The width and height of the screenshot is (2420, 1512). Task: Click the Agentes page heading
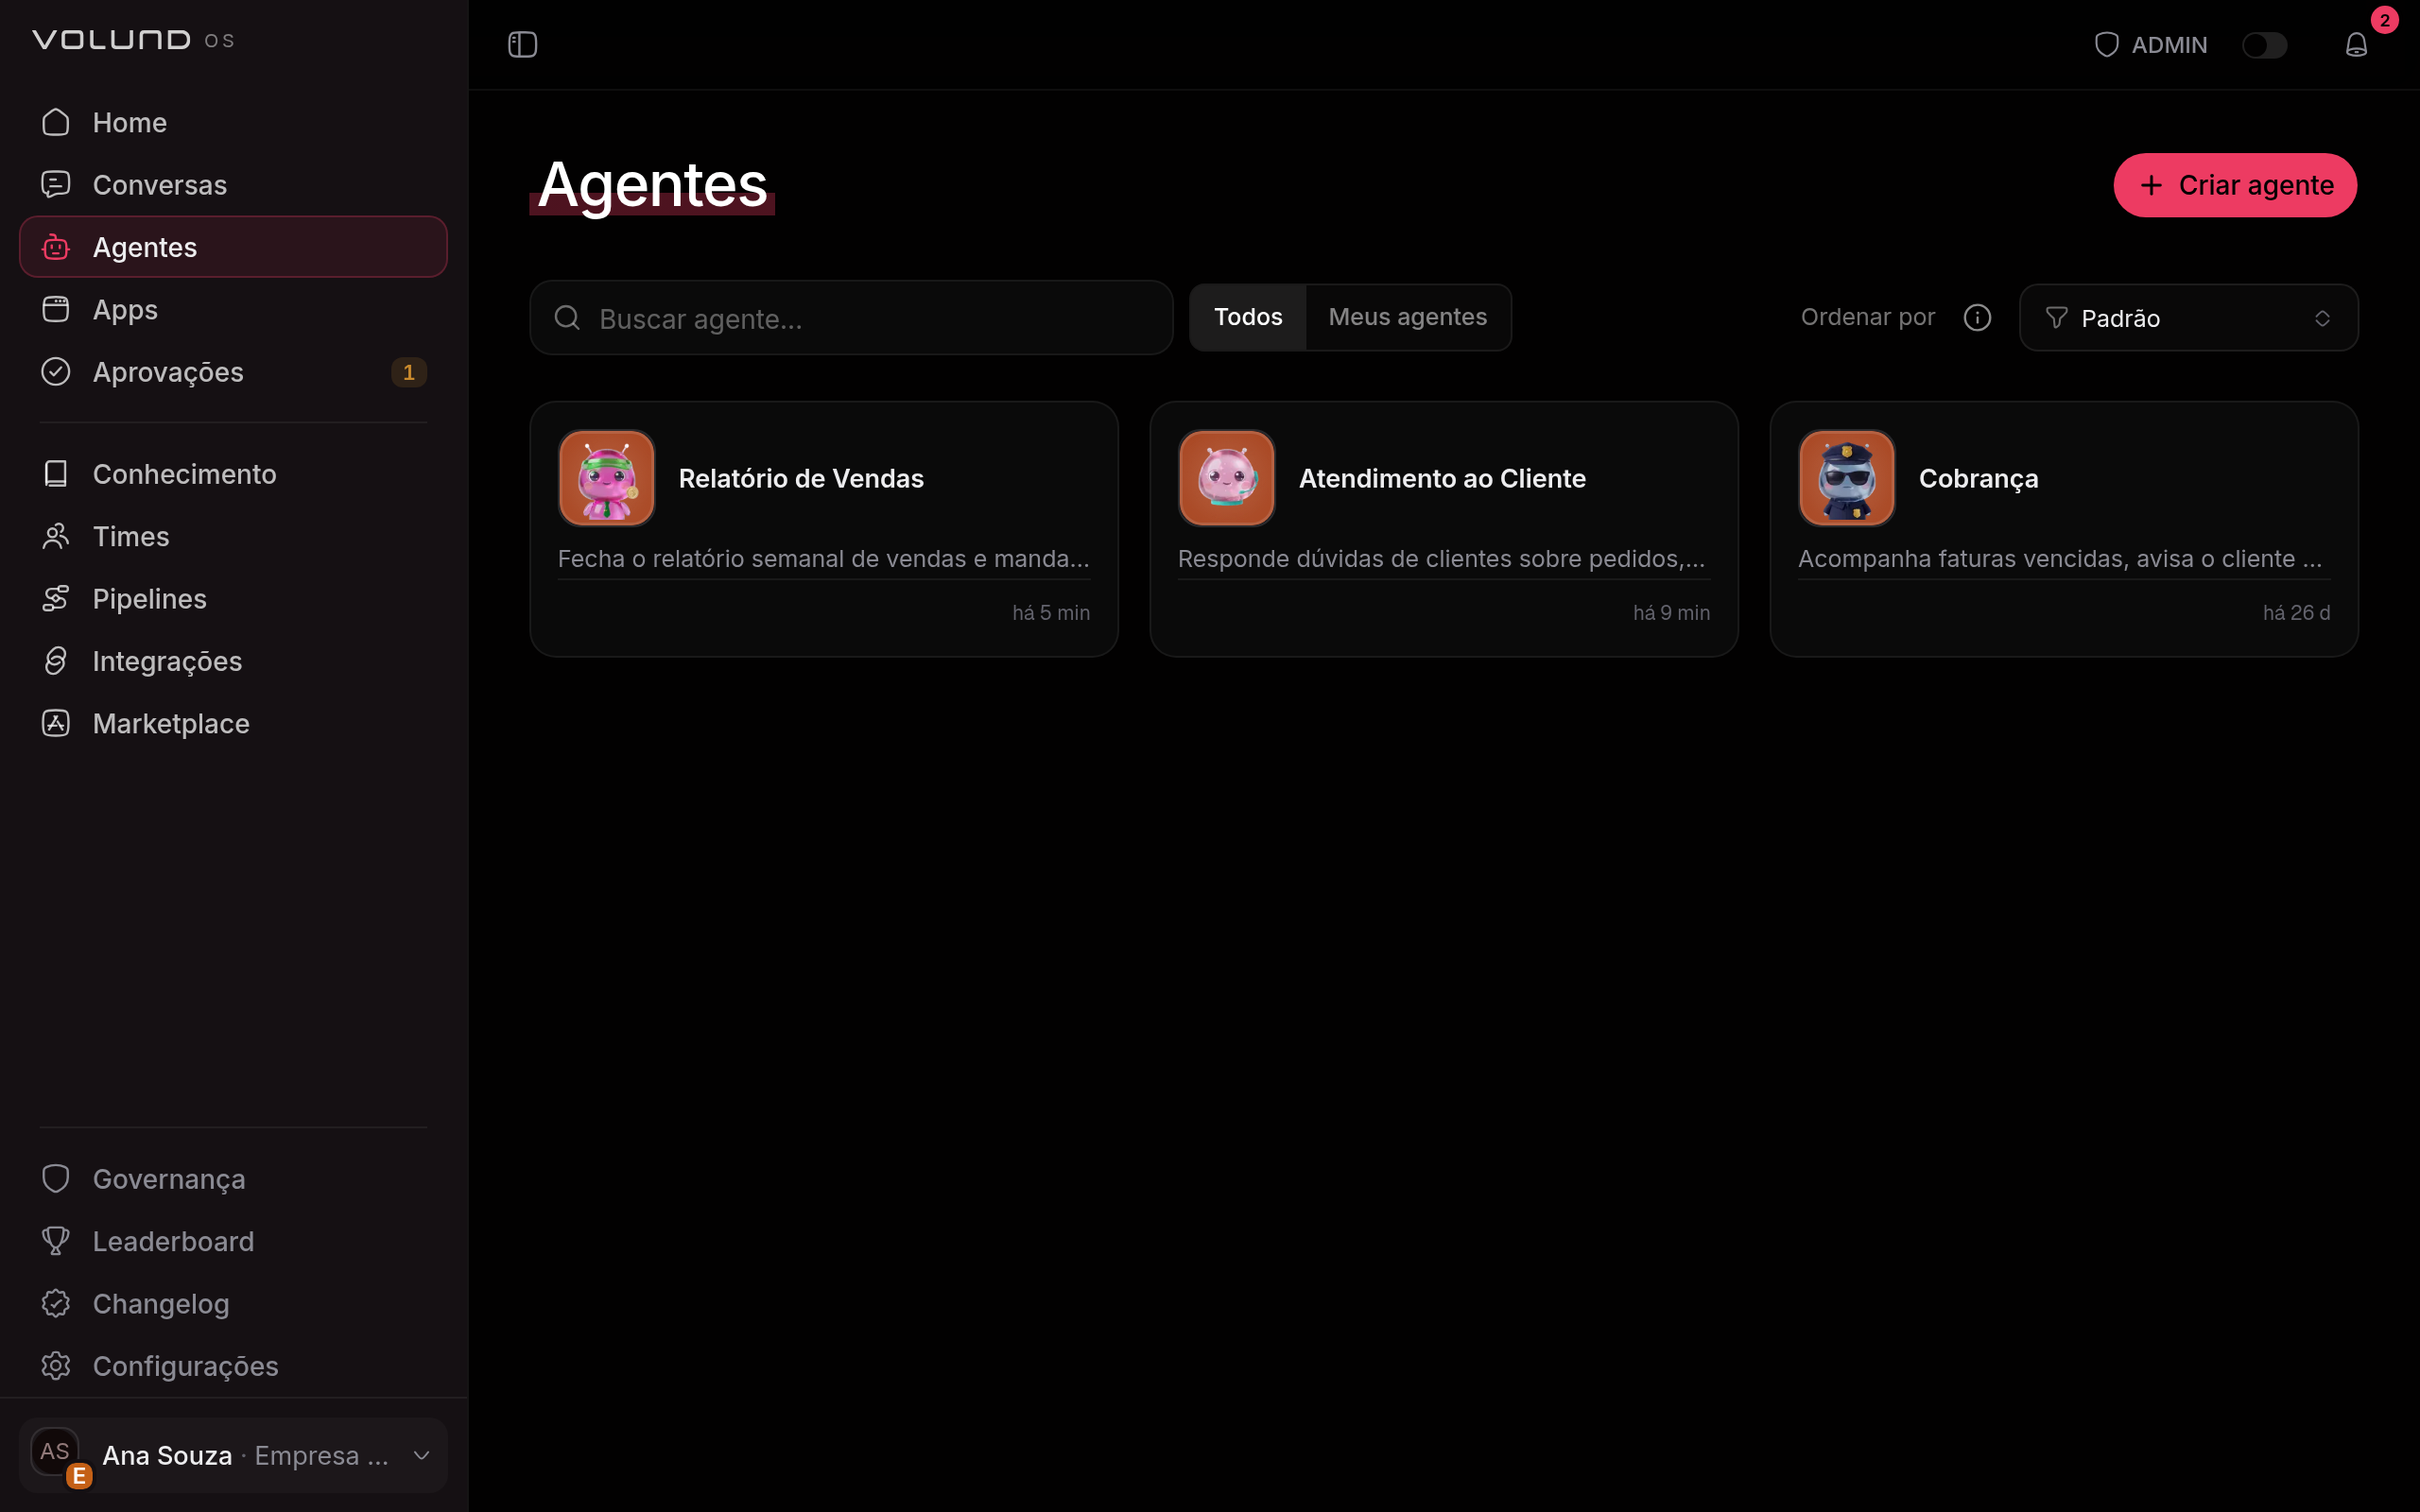click(652, 185)
